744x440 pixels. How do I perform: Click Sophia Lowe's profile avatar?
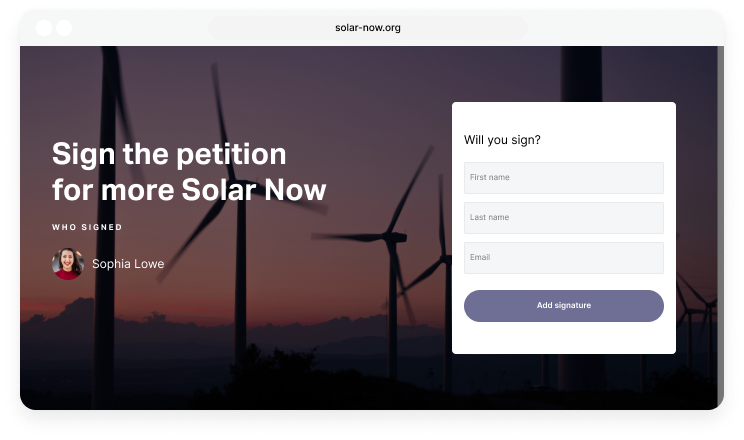(x=67, y=264)
